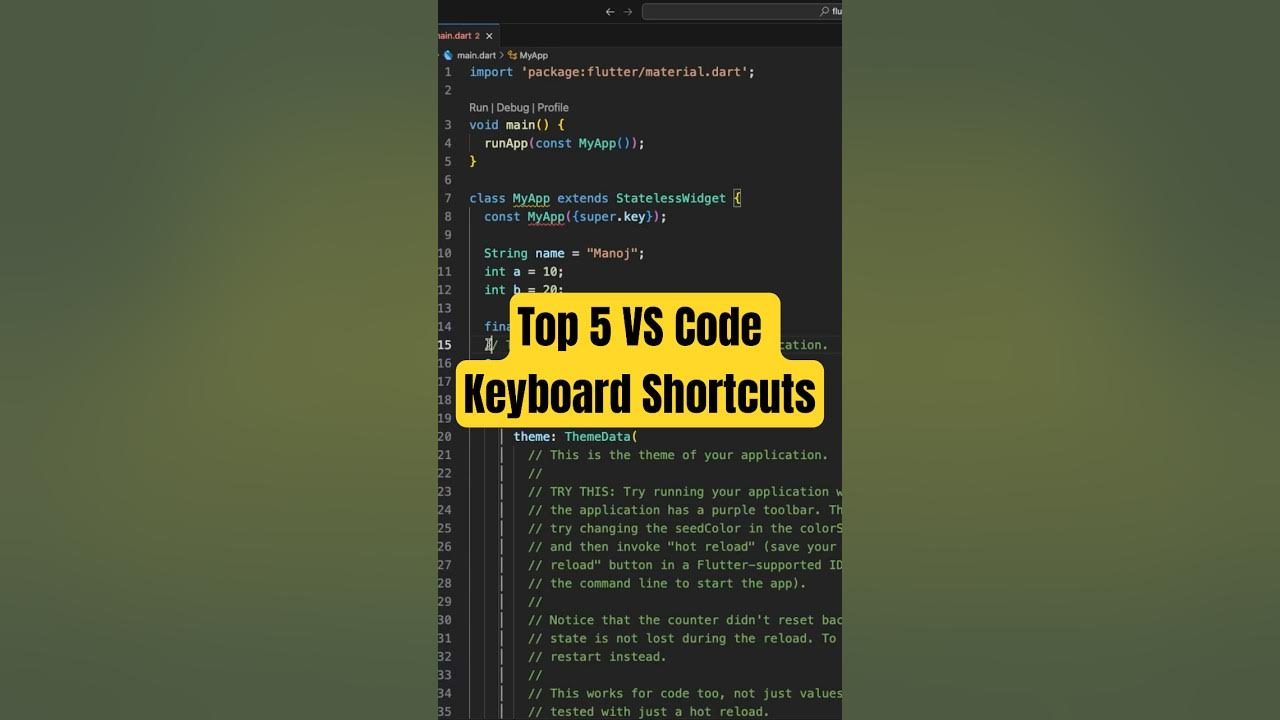Go forward with the right arrow button
Image resolution: width=1280 pixels, height=720 pixels.
[x=628, y=12]
